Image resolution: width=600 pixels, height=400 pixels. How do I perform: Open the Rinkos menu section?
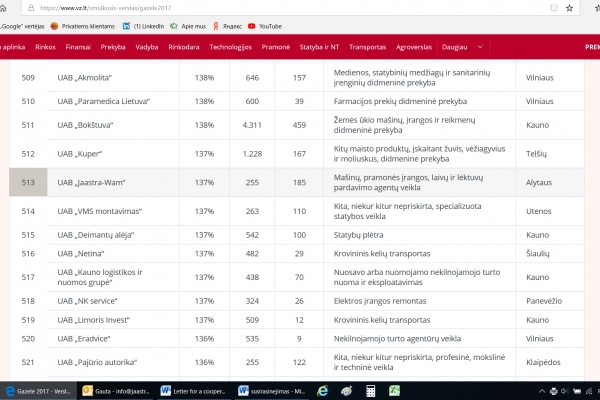pyautogui.click(x=45, y=47)
